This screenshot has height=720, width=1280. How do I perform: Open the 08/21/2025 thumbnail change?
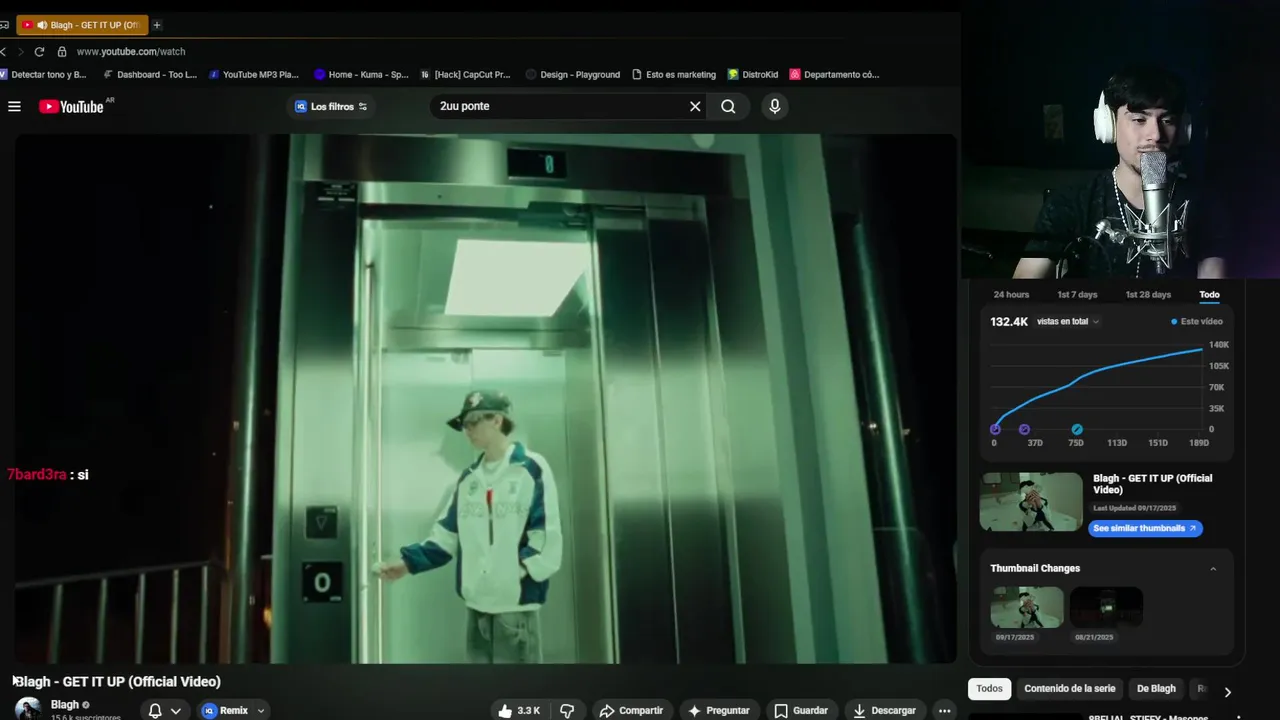pyautogui.click(x=1106, y=607)
